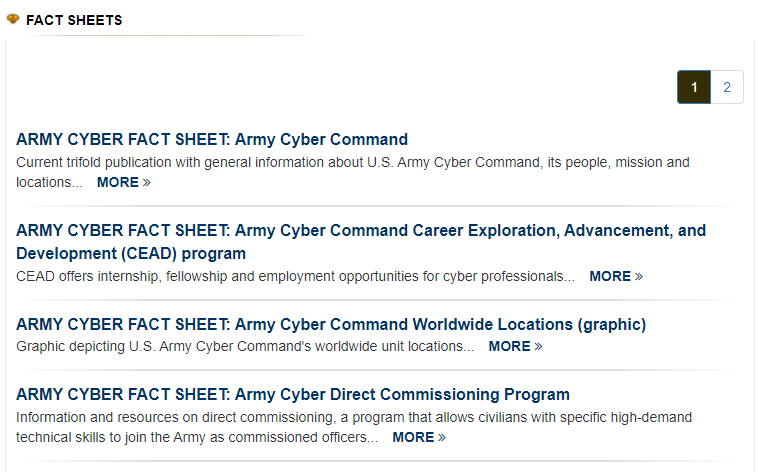Open the Army Cyber Command fact sheet title
Image resolution: width=758 pixels, height=472 pixels.
(212, 139)
